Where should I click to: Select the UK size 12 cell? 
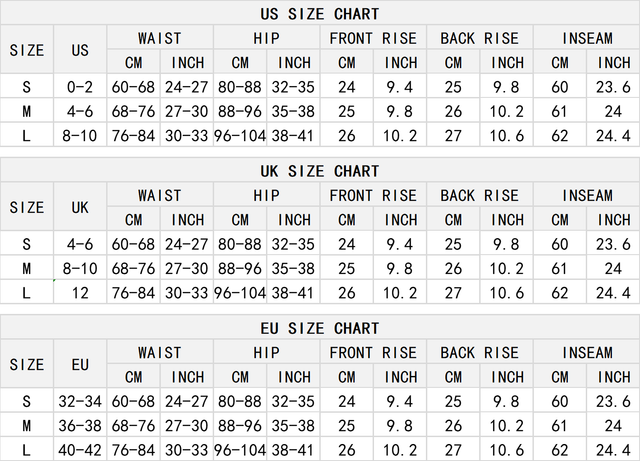(x=80, y=292)
